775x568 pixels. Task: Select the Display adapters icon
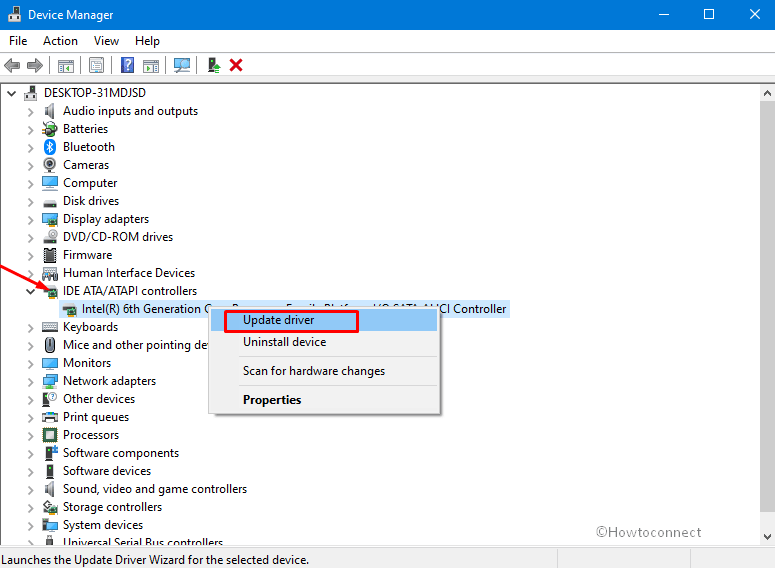(50, 219)
